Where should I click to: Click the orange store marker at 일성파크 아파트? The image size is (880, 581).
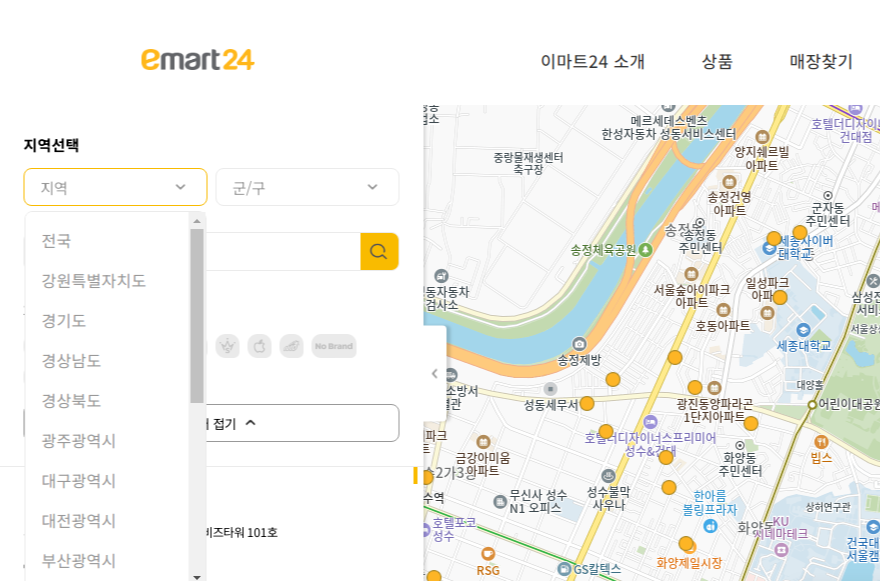click(x=780, y=297)
